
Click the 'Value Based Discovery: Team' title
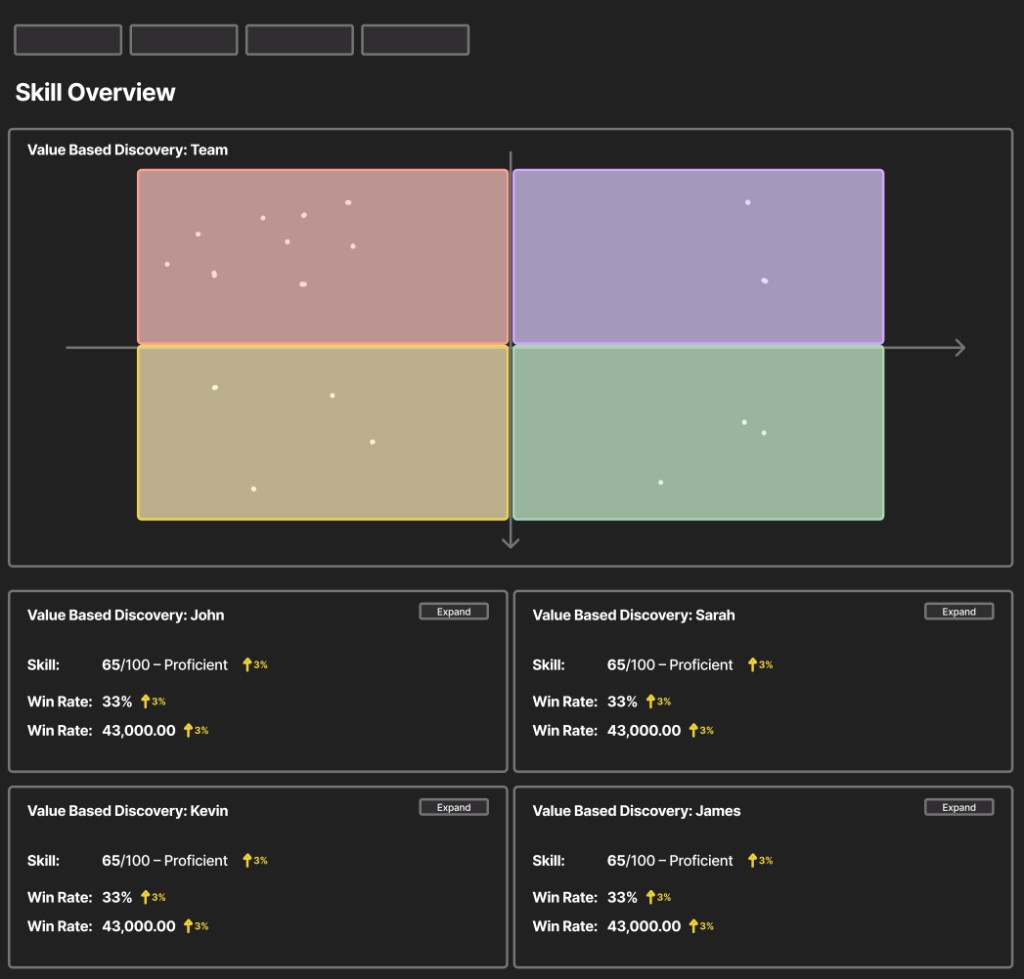(127, 150)
